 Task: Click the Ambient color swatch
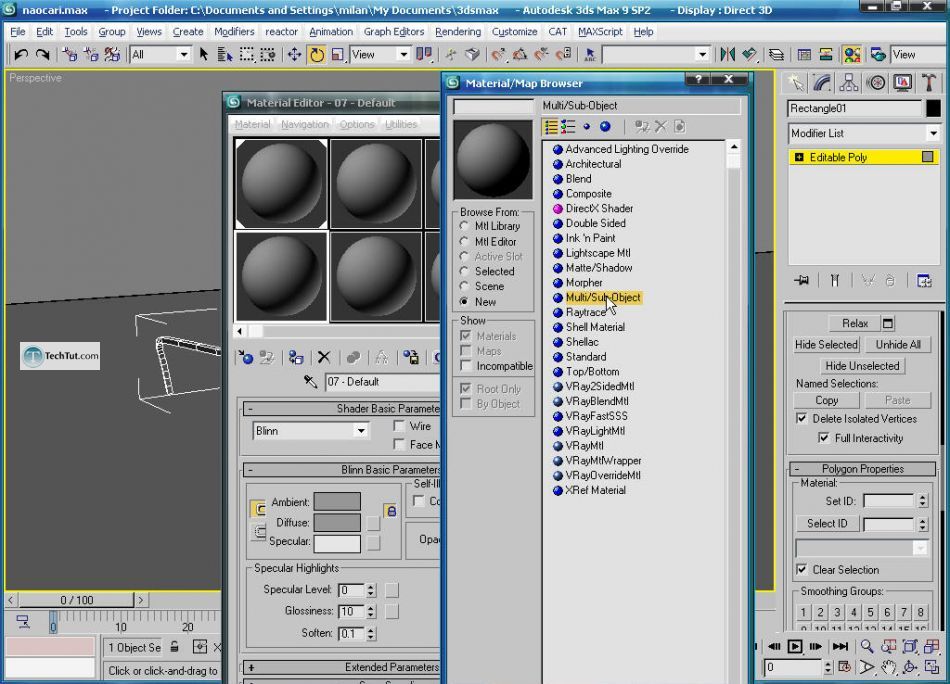[x=337, y=502]
